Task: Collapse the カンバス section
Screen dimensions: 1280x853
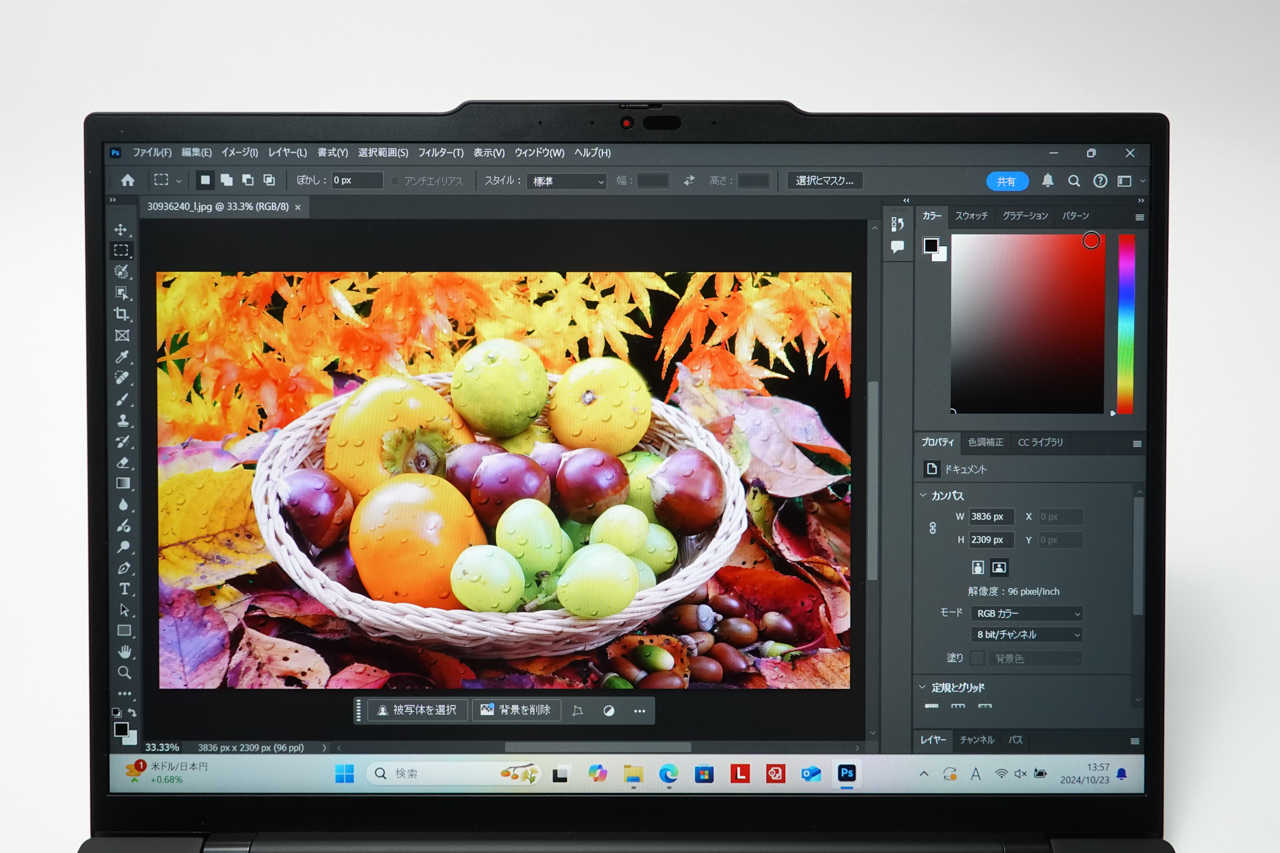Action: (x=922, y=495)
